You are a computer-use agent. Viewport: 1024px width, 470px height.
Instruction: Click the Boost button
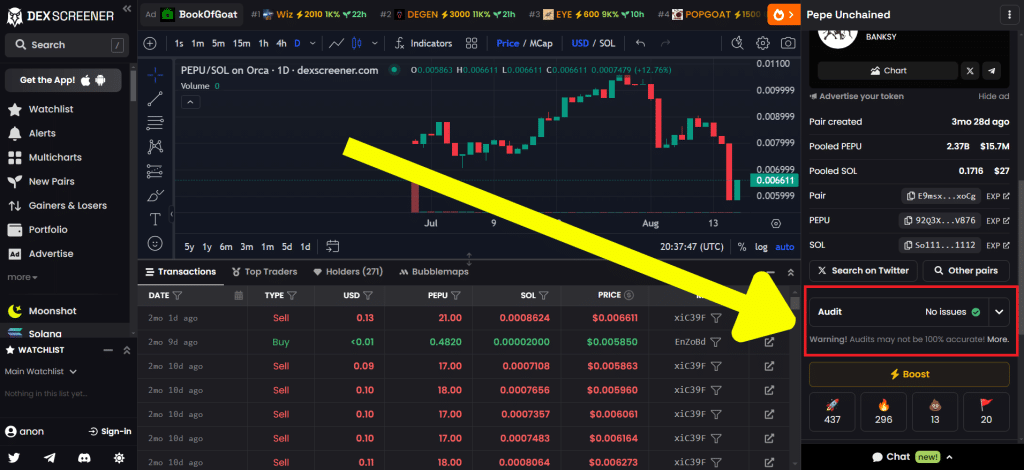pyautogui.click(x=909, y=375)
